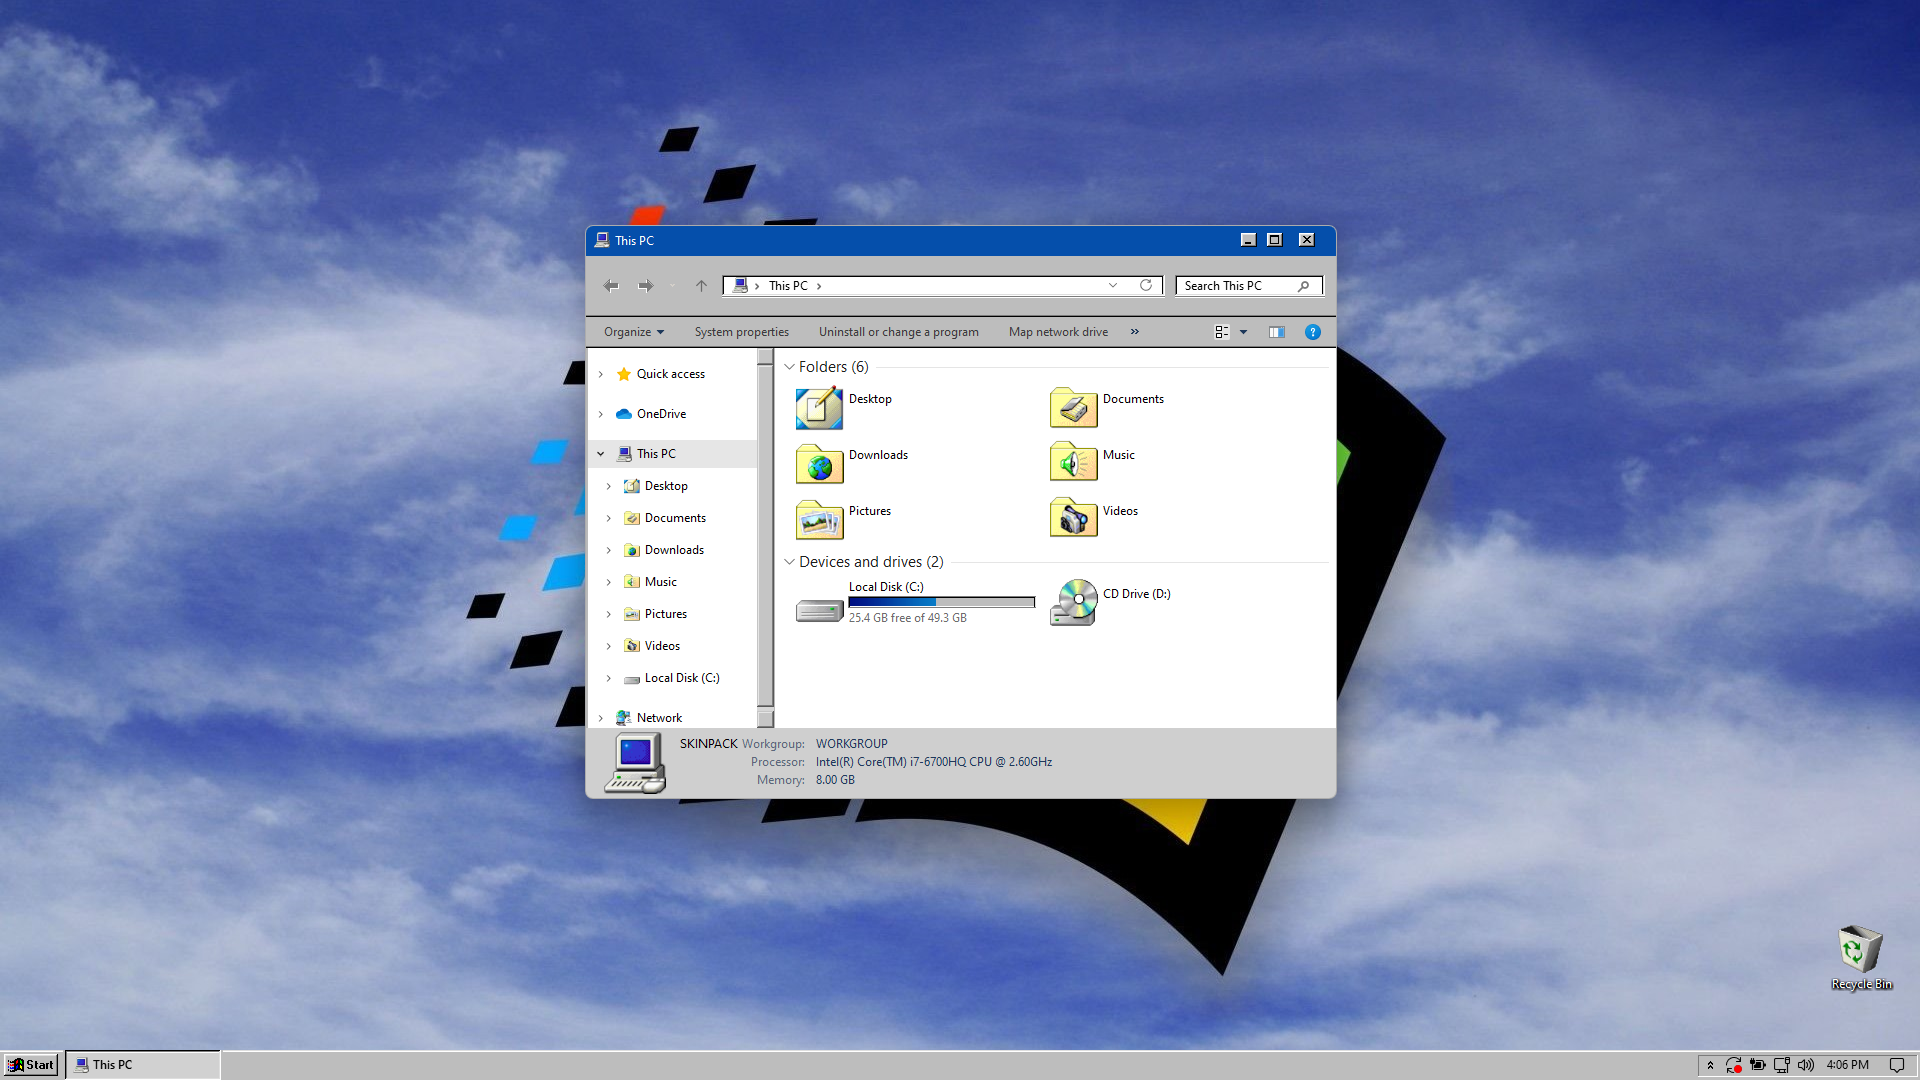Click the System properties button
This screenshot has height=1080, width=1920.
[x=741, y=331]
